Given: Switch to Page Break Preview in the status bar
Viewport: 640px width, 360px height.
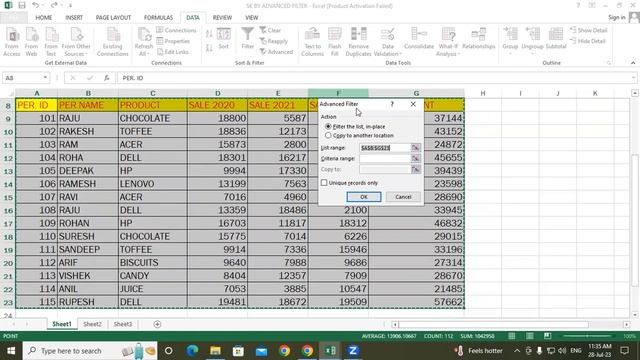Looking at the screenshot, I should (547, 336).
